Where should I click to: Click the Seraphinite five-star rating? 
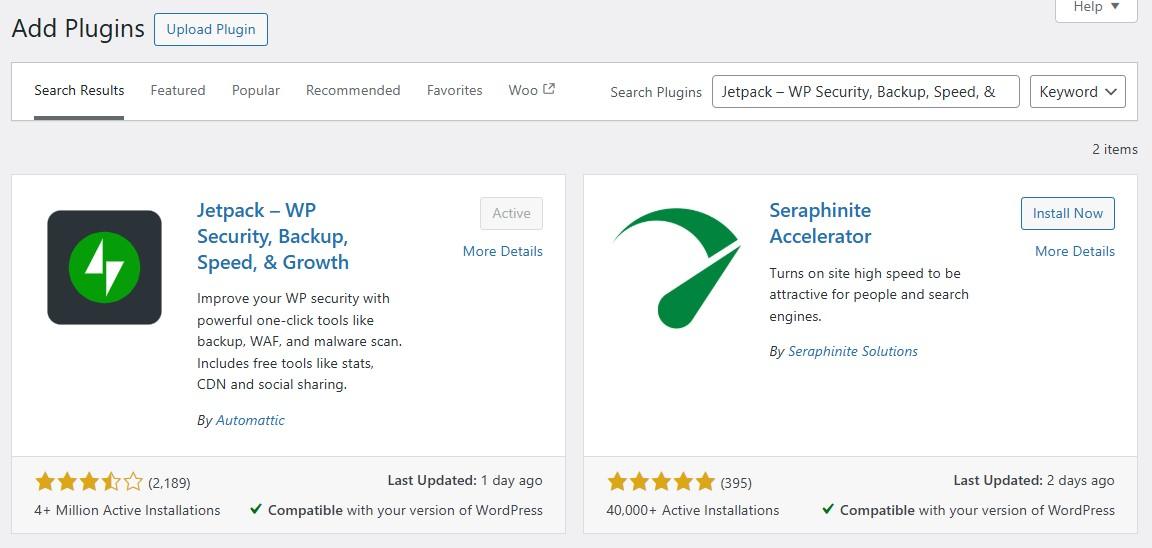pos(661,482)
